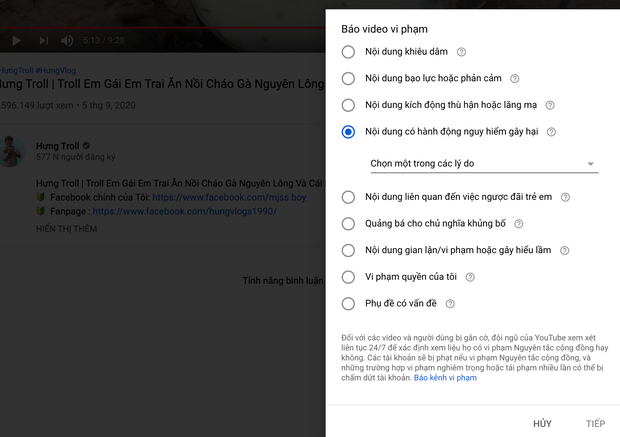Open the facebook.com/hungvlogs1990 fanpage link
The width and height of the screenshot is (620, 437).
[x=184, y=212]
